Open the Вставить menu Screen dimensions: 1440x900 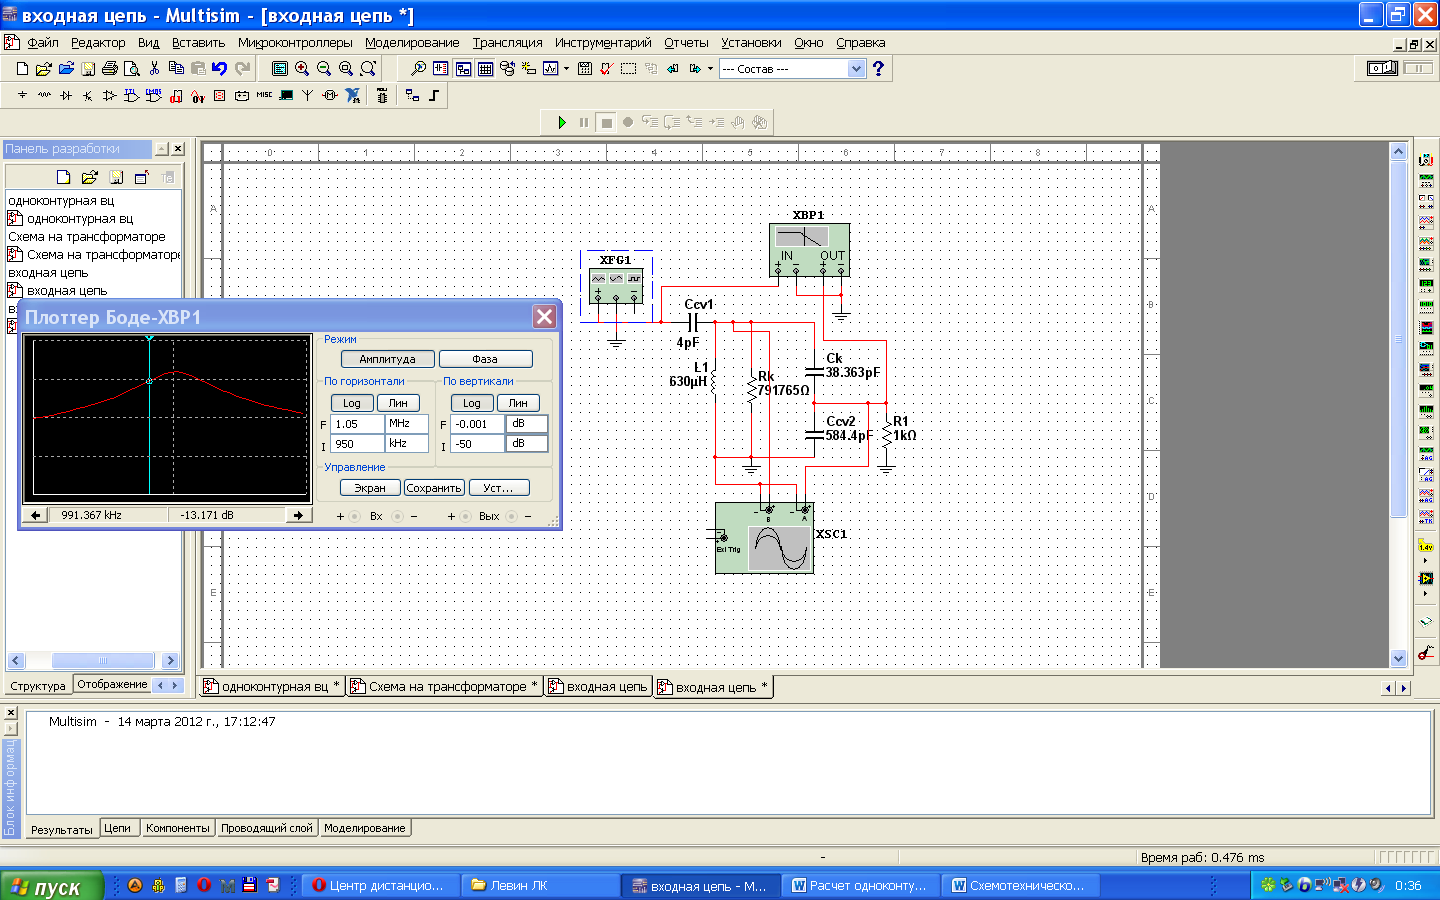point(198,43)
